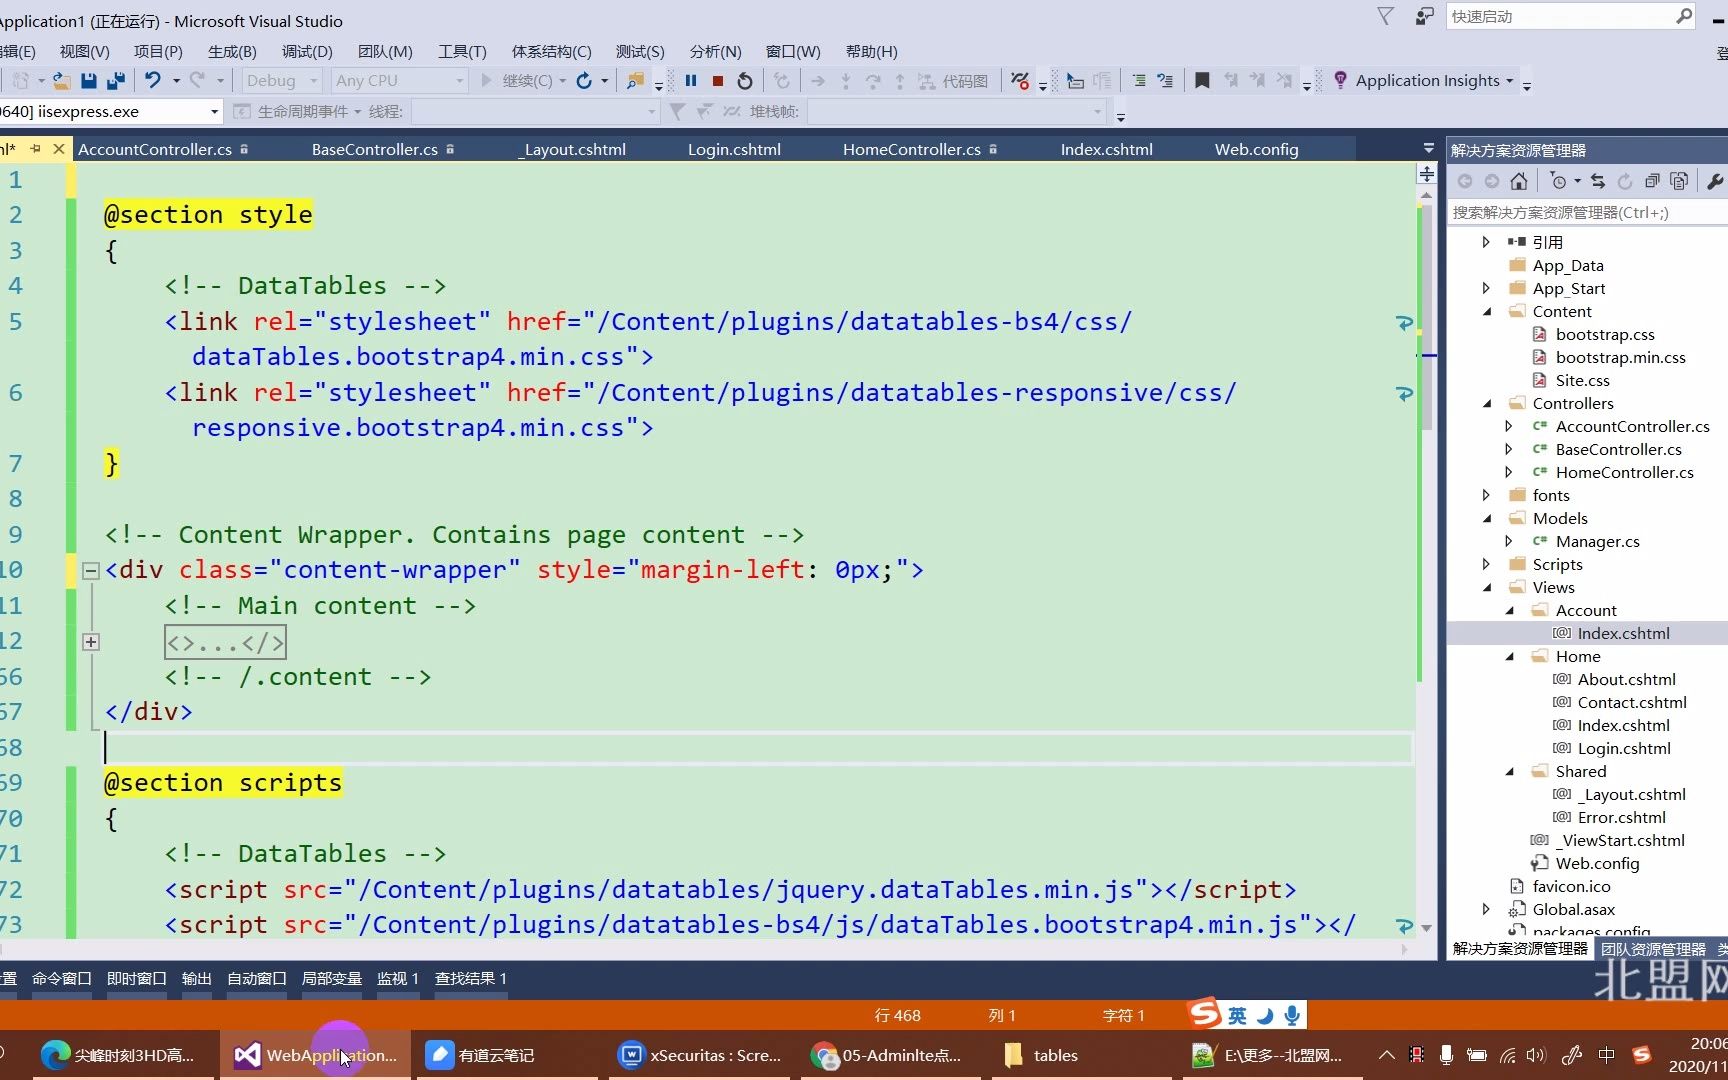Pin the active document tab

[x=36, y=149]
